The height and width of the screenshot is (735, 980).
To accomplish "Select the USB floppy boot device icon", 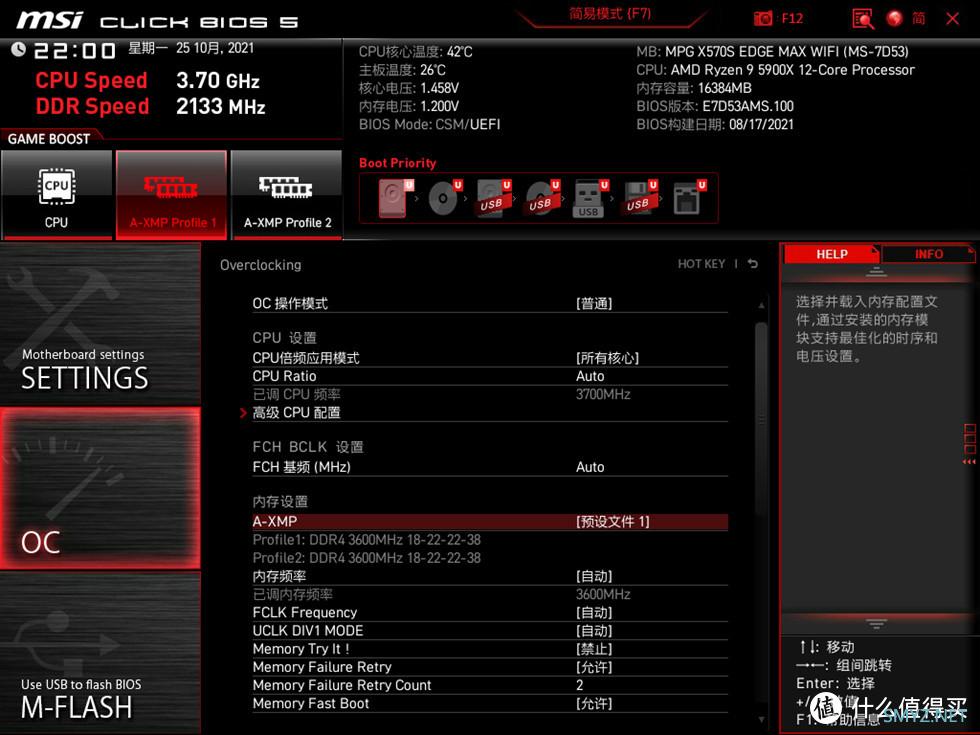I will (x=639, y=198).
